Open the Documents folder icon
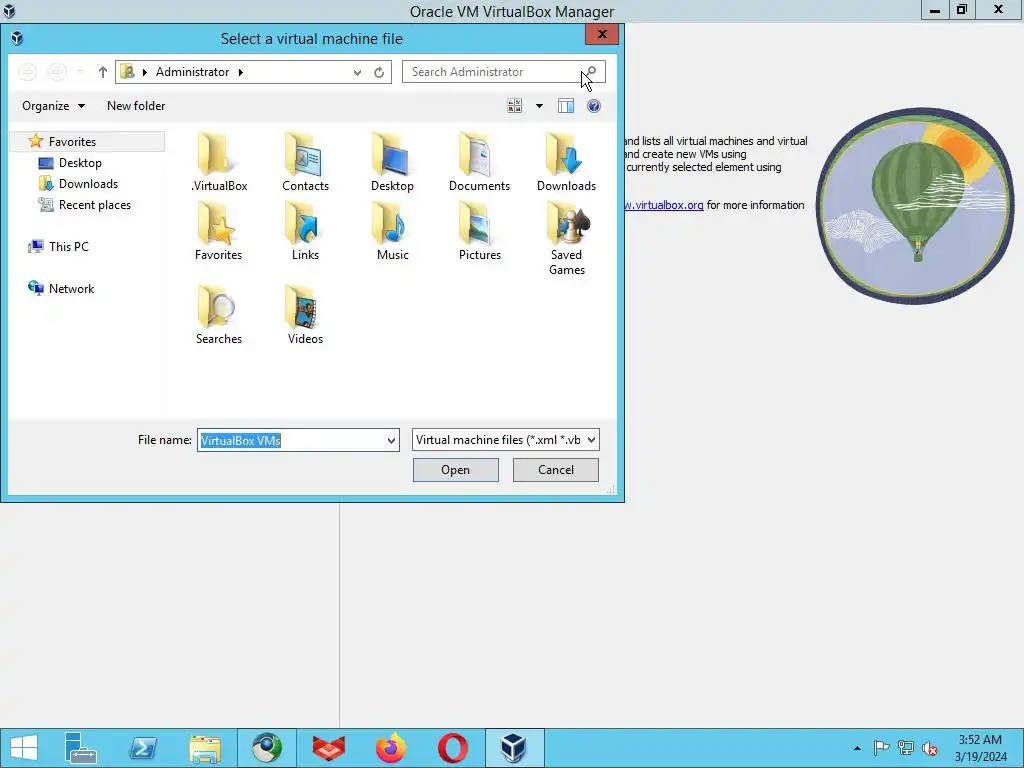This screenshot has width=1024, height=768. point(479,162)
